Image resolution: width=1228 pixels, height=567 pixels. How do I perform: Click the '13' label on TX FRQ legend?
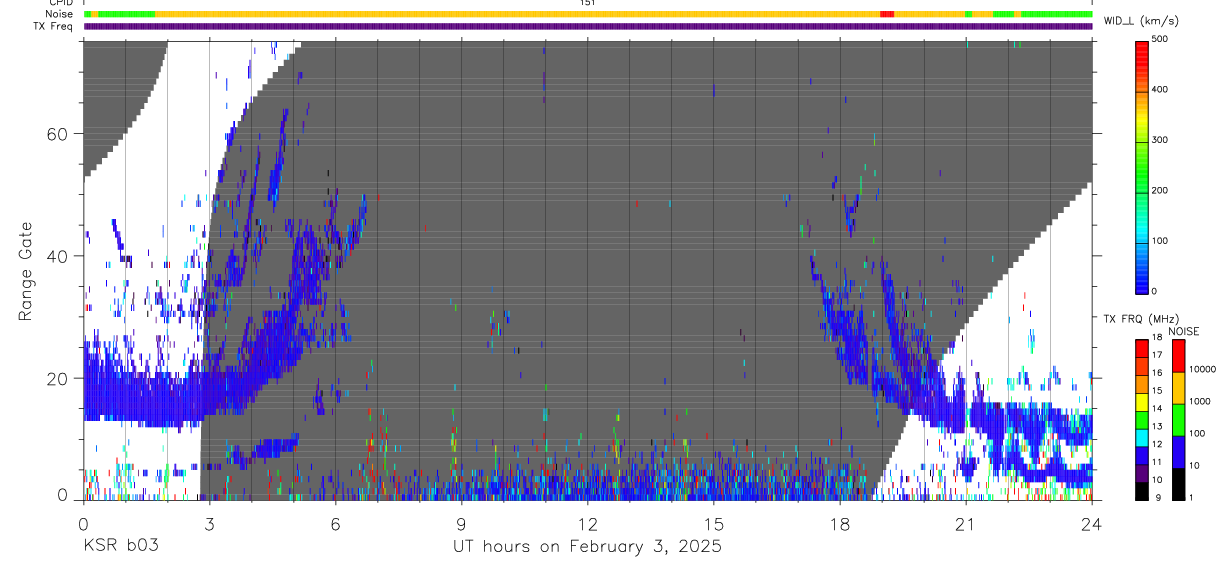point(1158,427)
